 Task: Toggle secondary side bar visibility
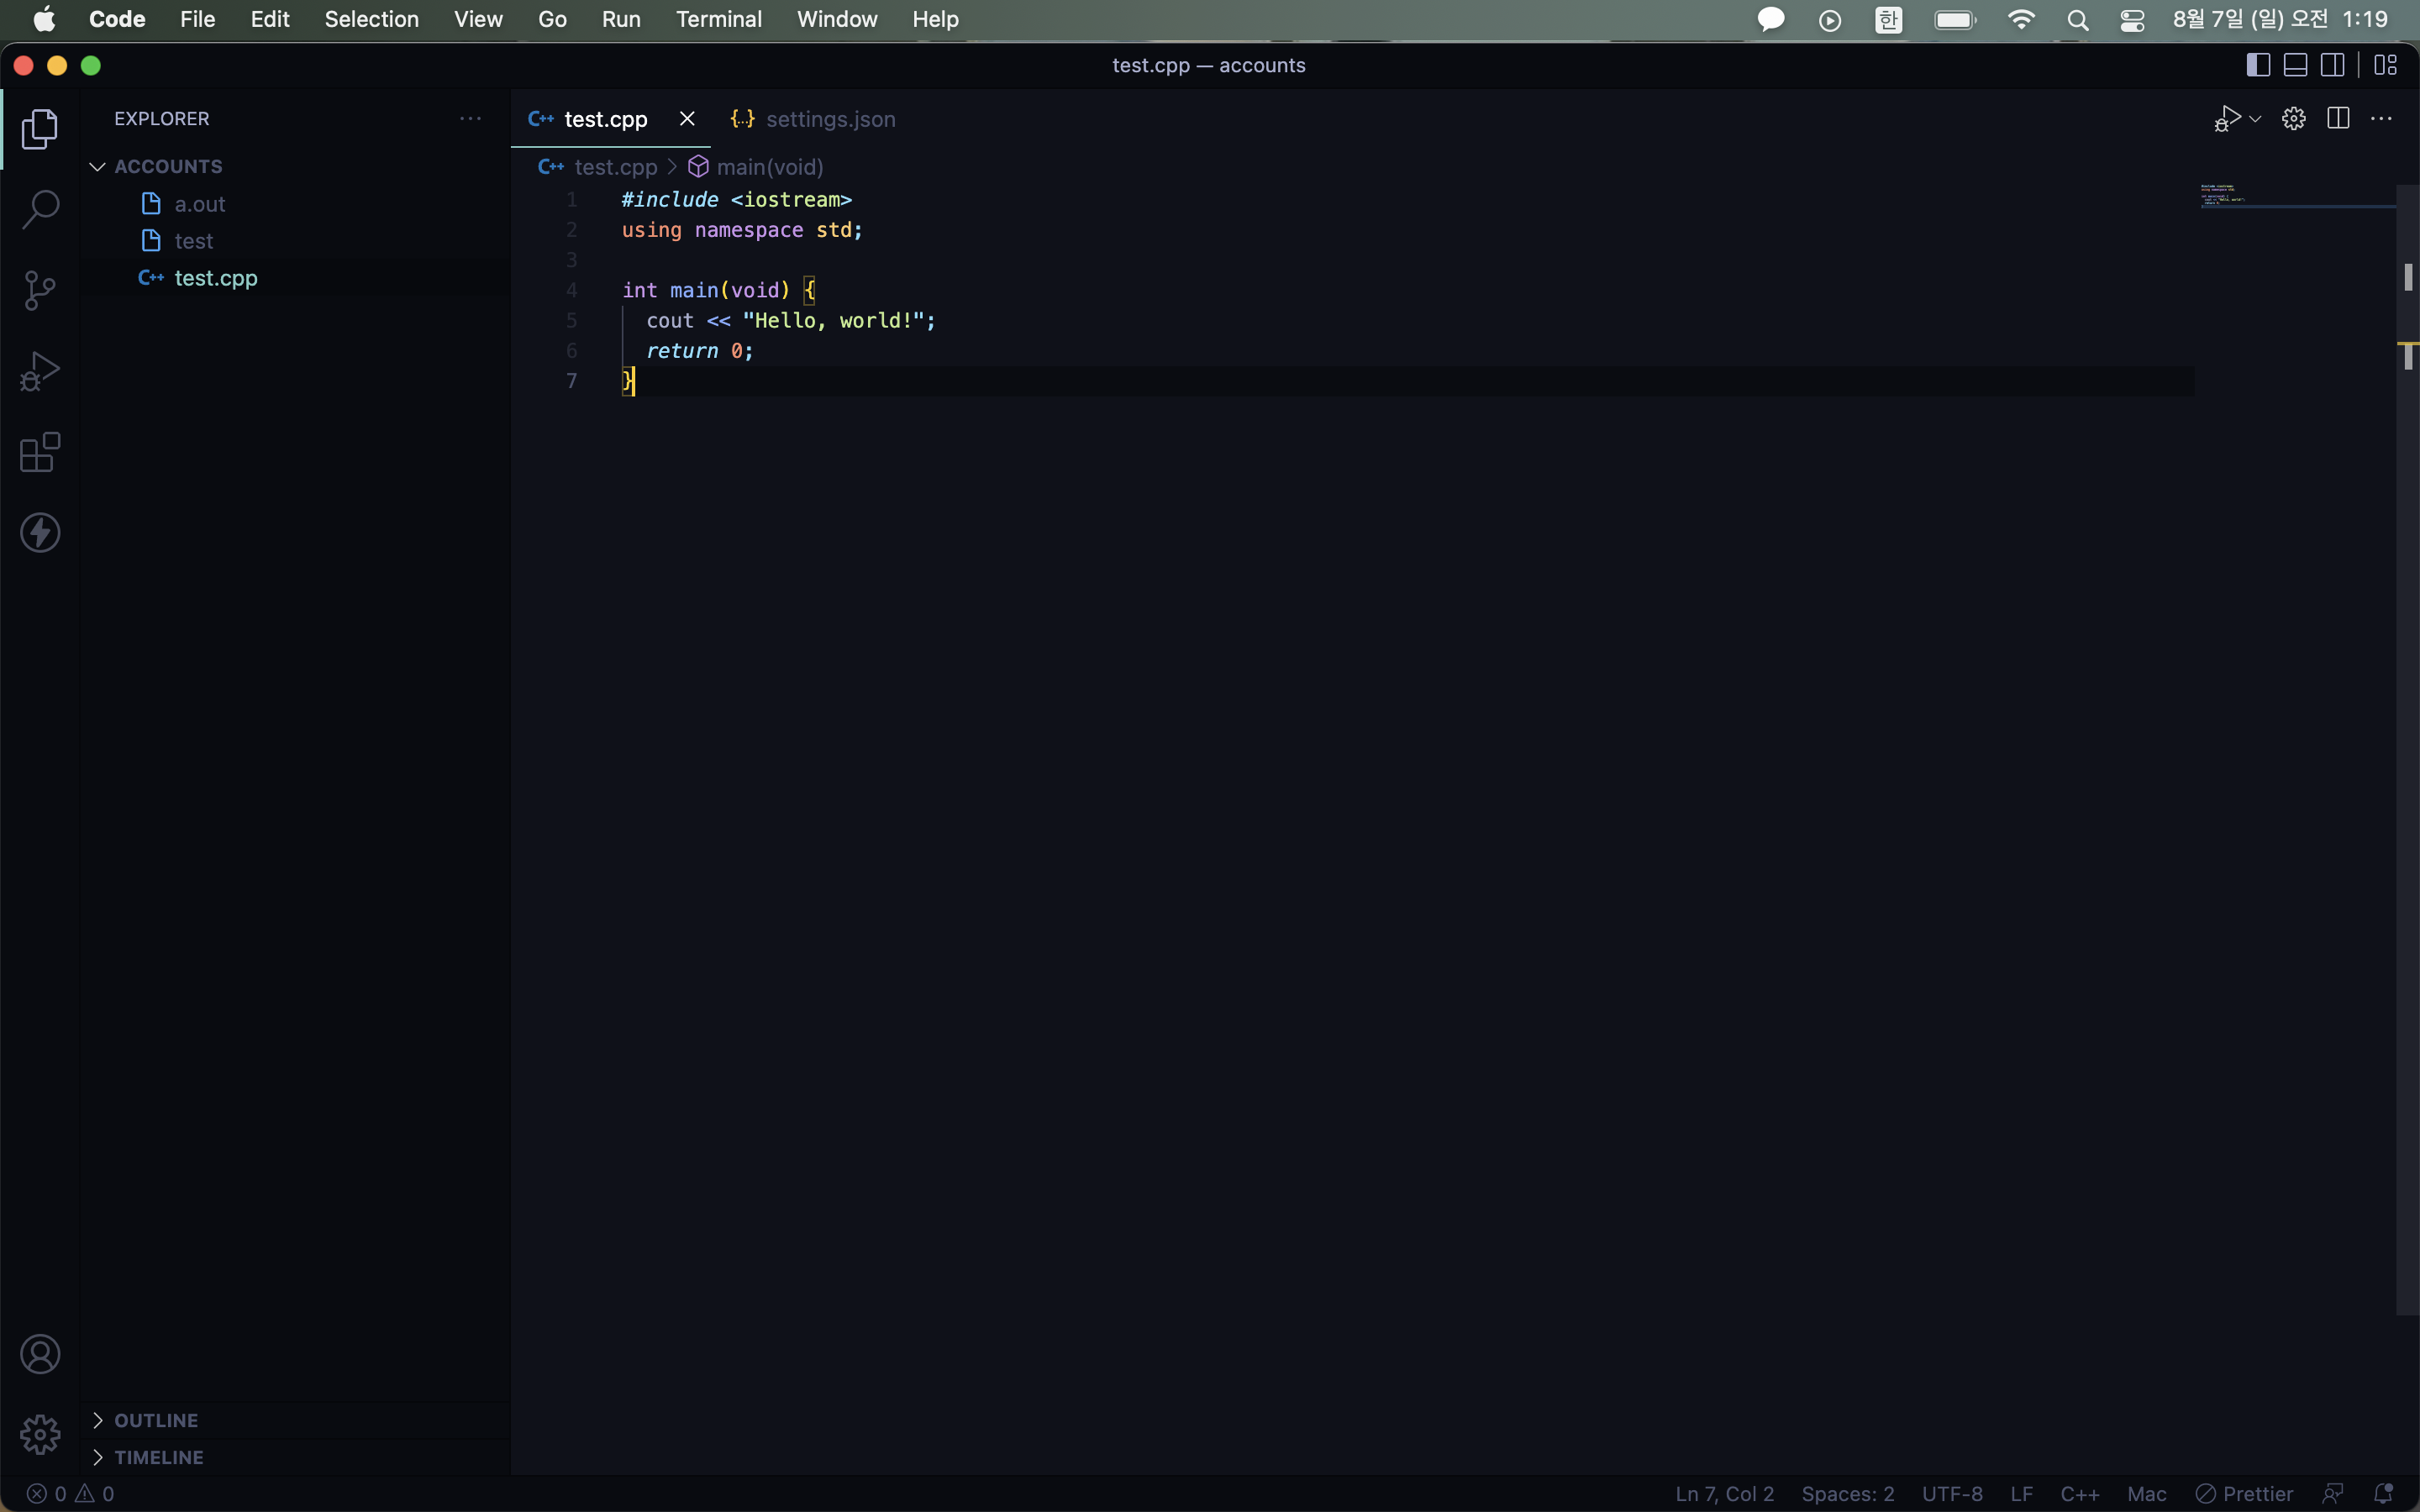[x=2333, y=65]
